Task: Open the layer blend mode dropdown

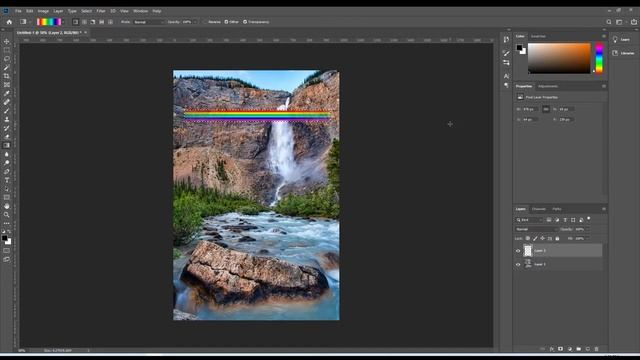Action: pos(536,229)
